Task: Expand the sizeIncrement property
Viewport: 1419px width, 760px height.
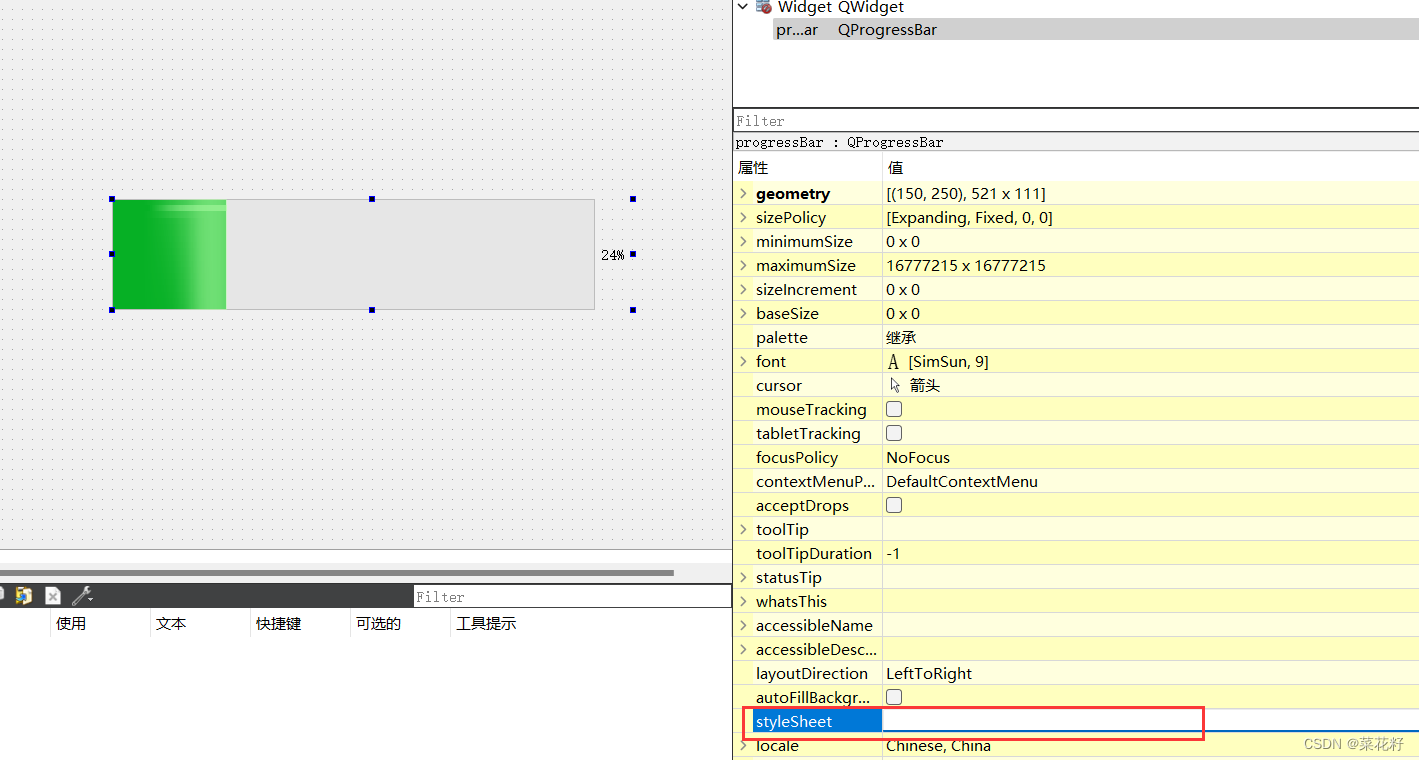Action: pos(743,289)
